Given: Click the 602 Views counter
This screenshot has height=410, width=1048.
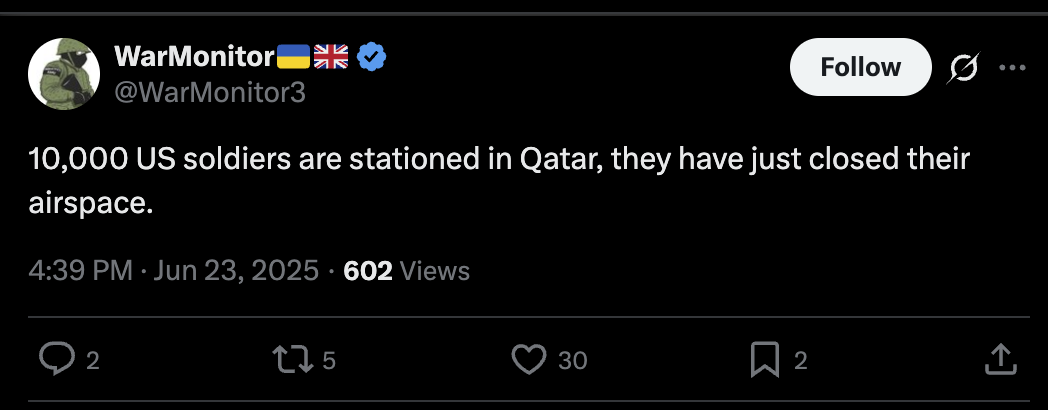Looking at the screenshot, I should [x=406, y=271].
